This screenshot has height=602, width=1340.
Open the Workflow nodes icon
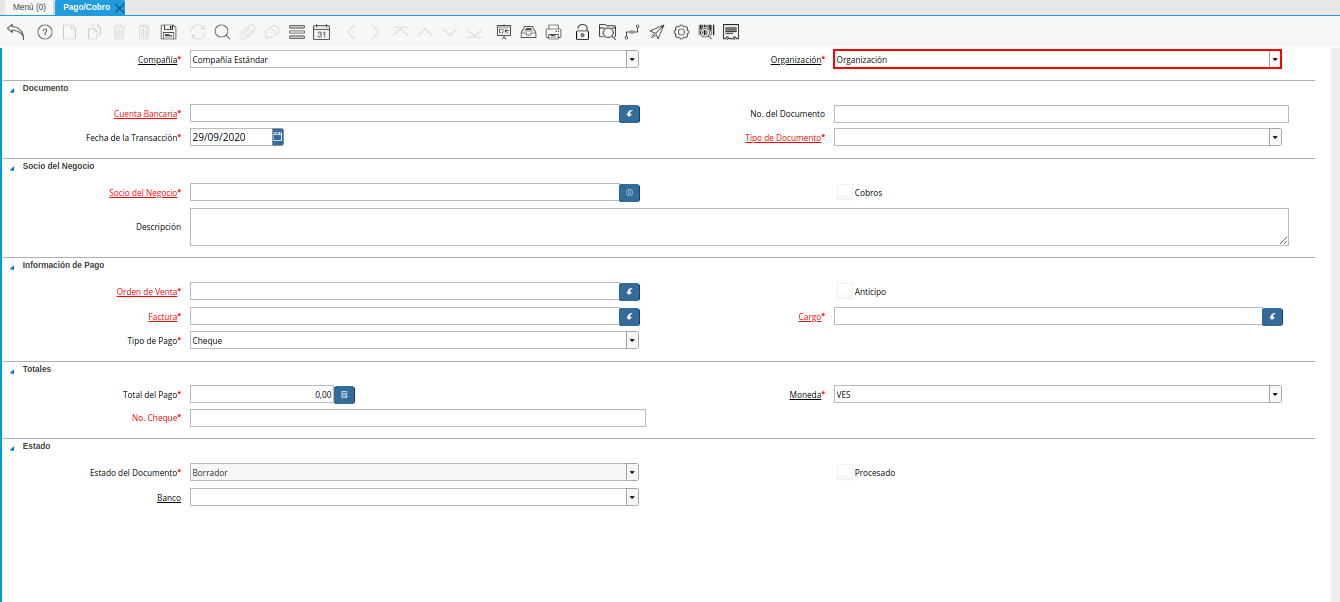point(632,32)
